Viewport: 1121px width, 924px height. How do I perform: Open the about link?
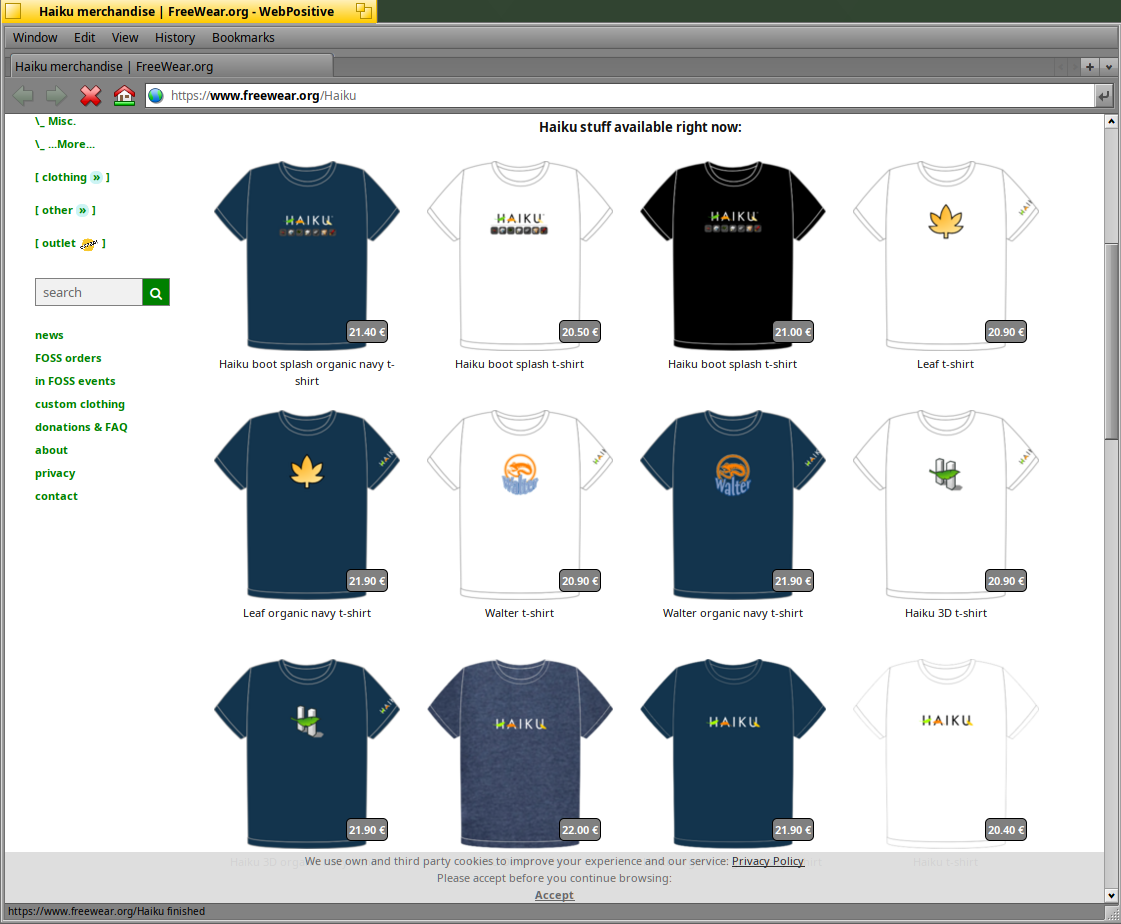[51, 450]
